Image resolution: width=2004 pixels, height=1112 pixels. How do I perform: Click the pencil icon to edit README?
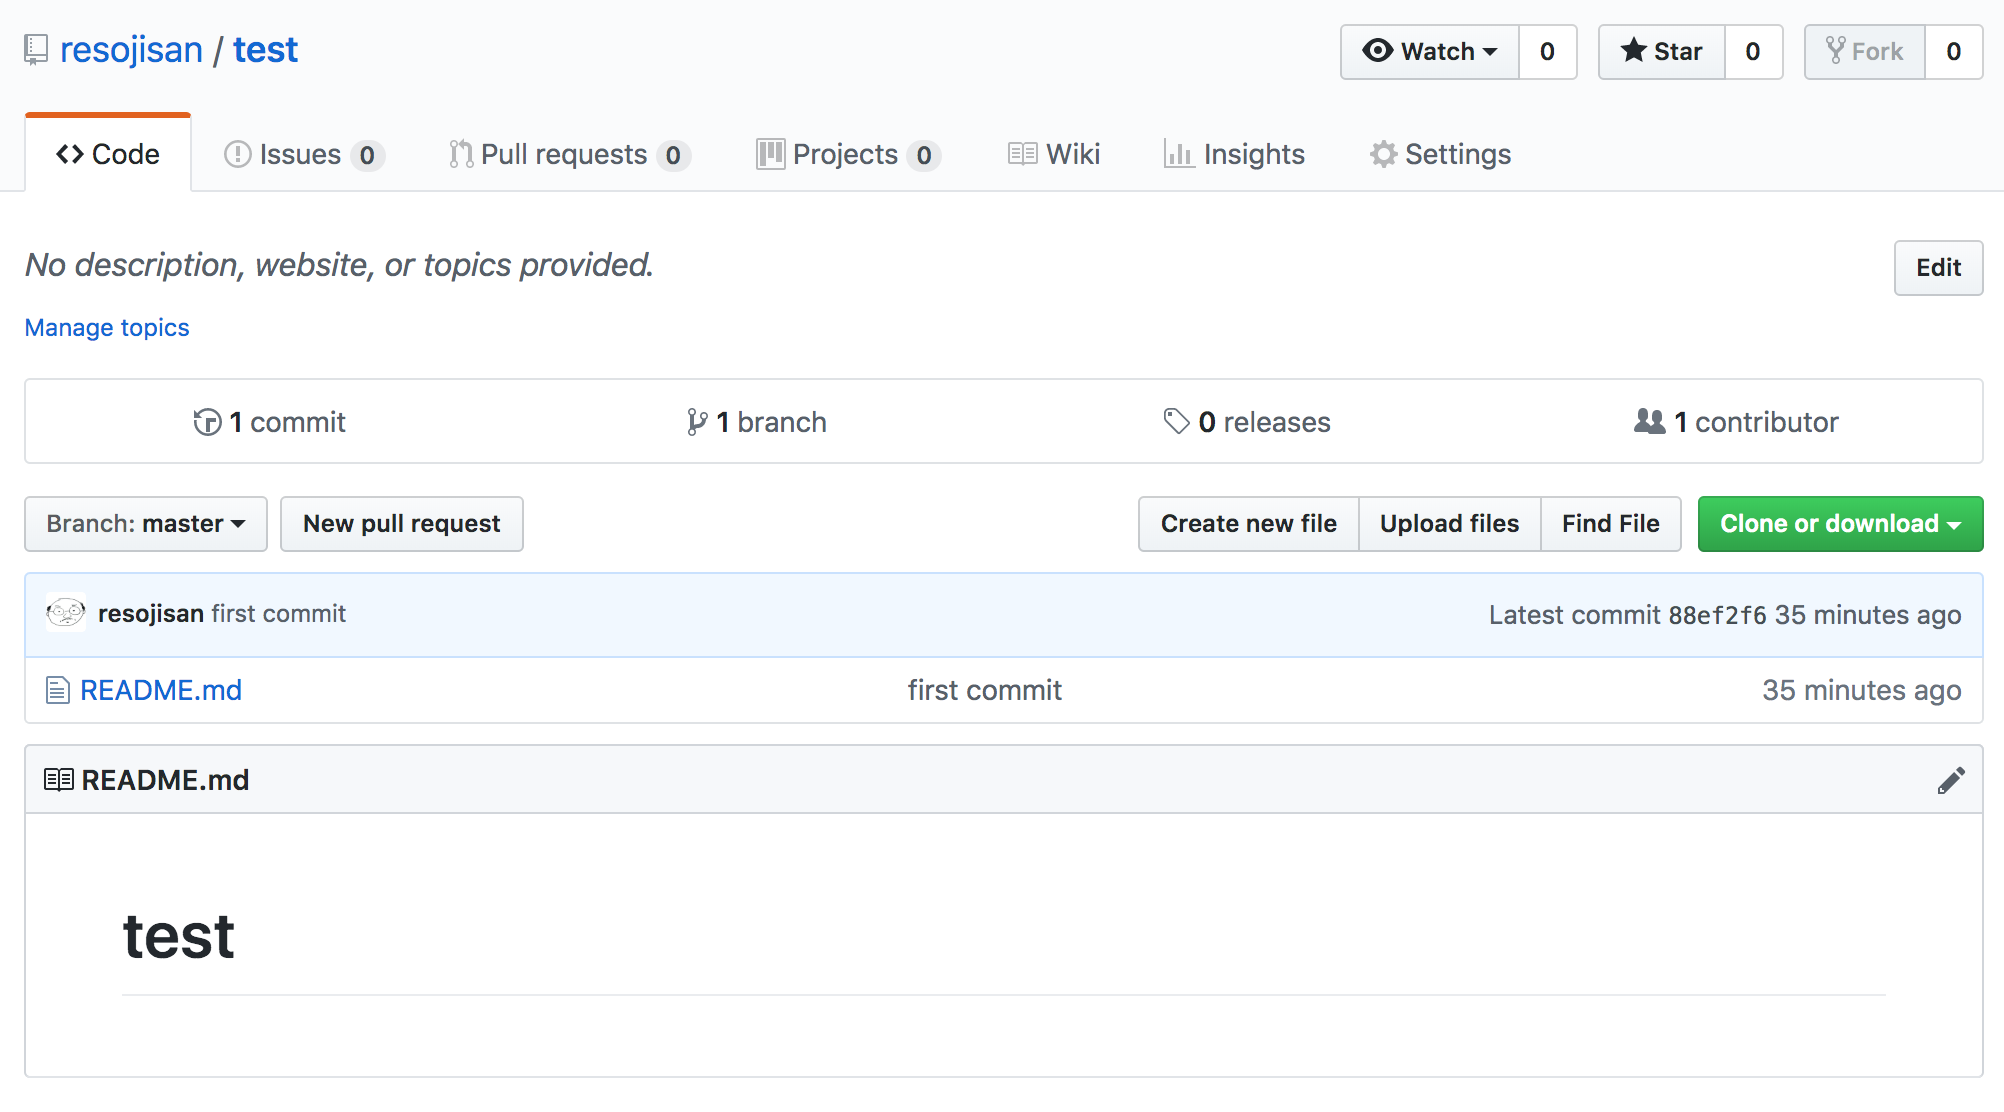[1950, 780]
